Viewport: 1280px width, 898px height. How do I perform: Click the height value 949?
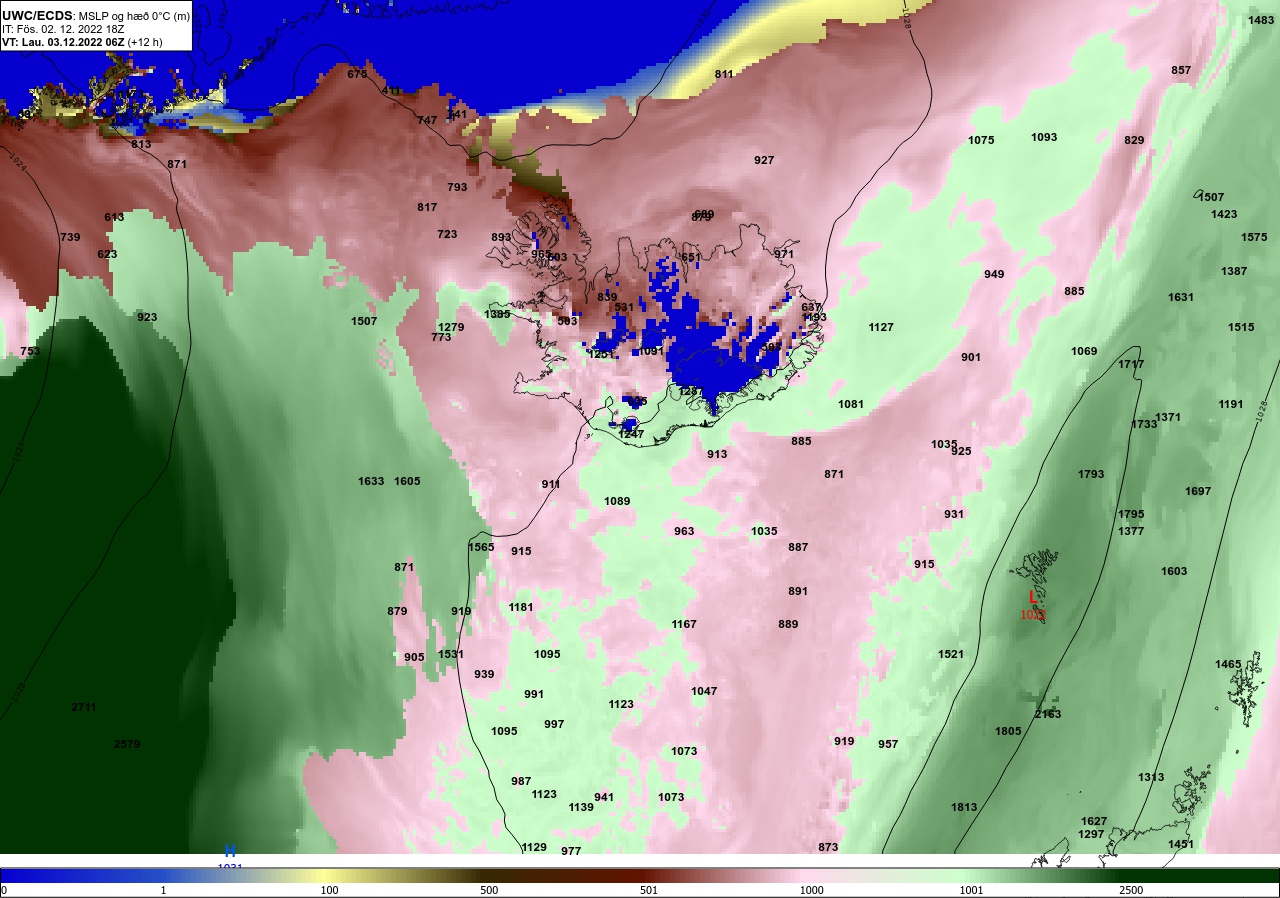point(994,274)
